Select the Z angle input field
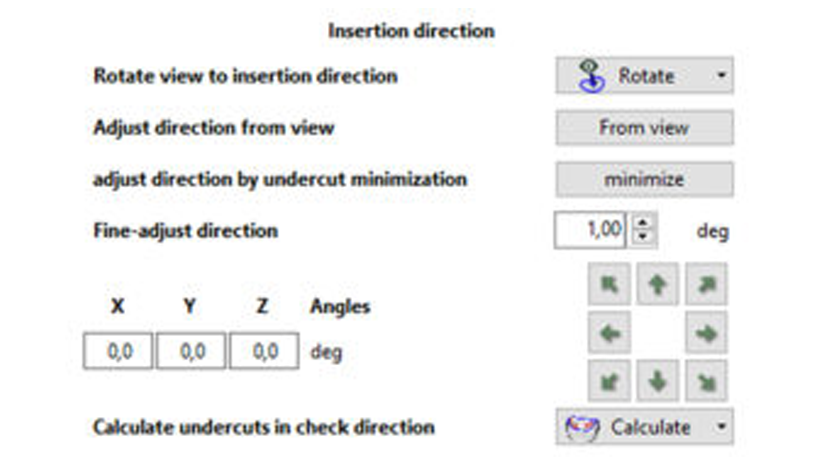 click(264, 351)
